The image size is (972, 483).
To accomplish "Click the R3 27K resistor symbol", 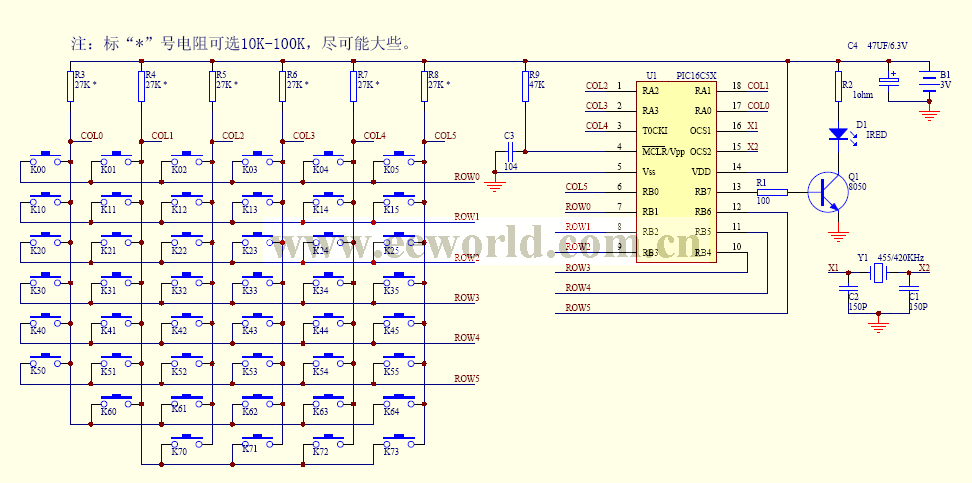I will point(71,86).
